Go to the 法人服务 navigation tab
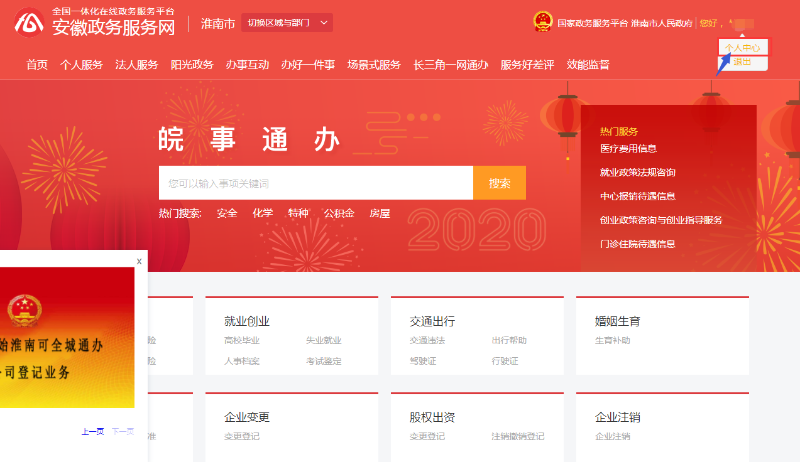 coord(136,65)
